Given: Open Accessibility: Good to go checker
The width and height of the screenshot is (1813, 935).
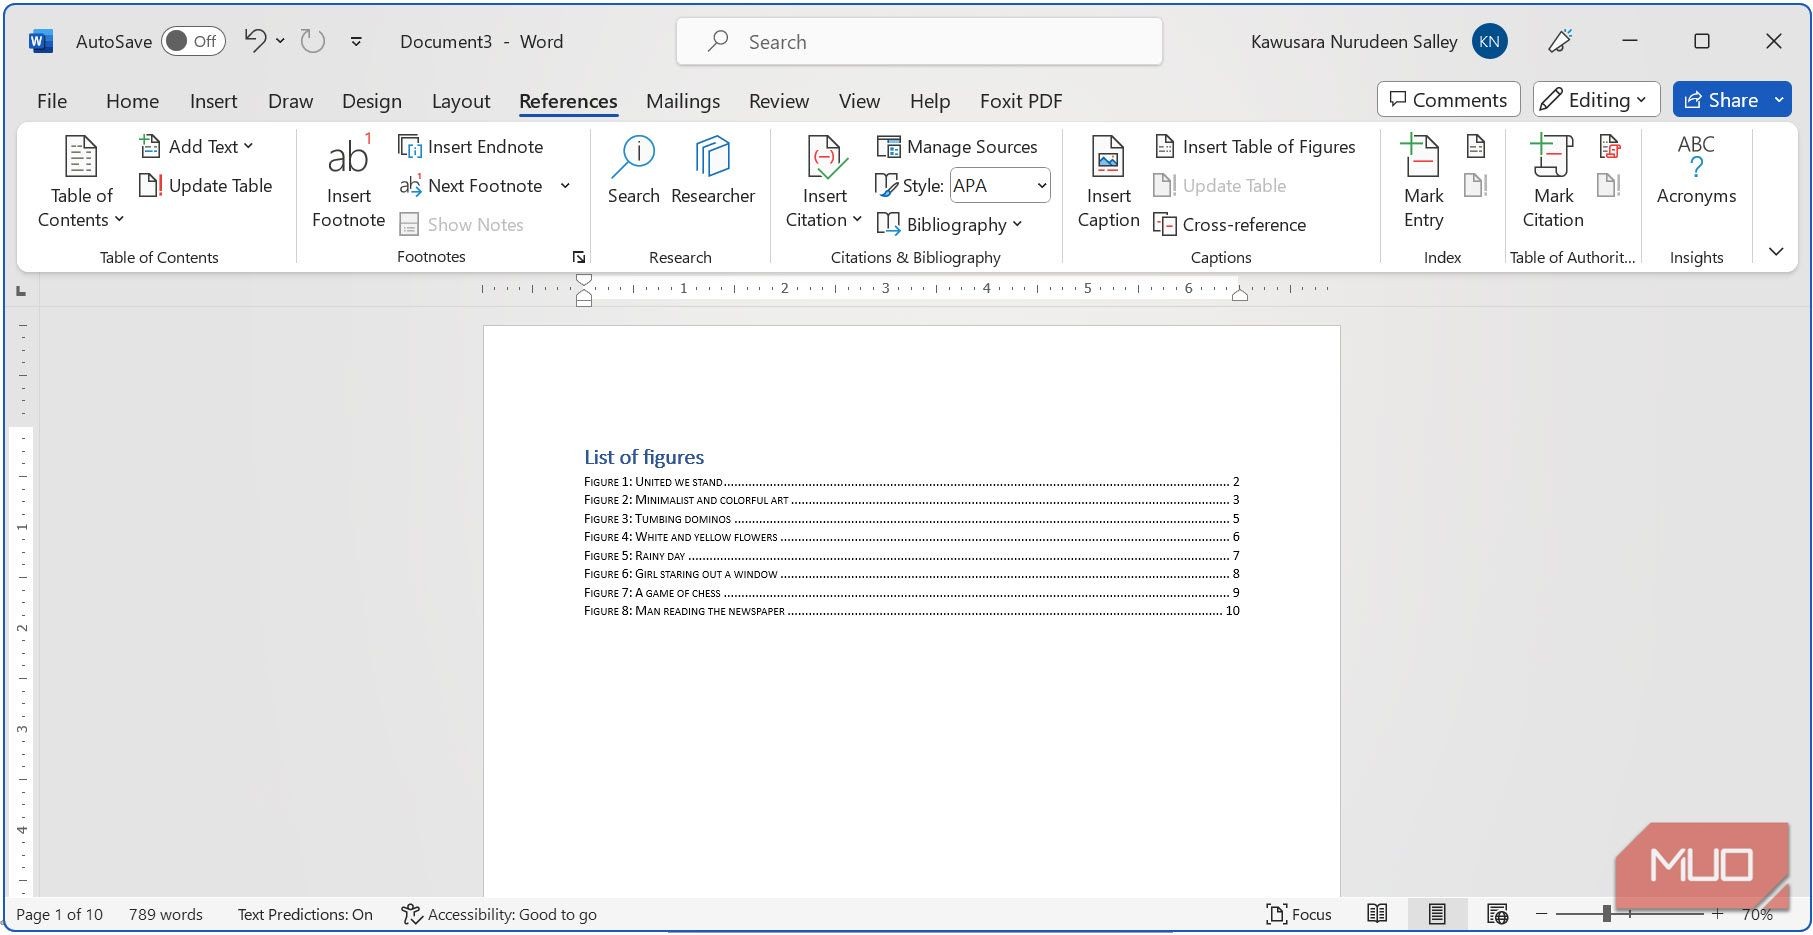Looking at the screenshot, I should (498, 914).
